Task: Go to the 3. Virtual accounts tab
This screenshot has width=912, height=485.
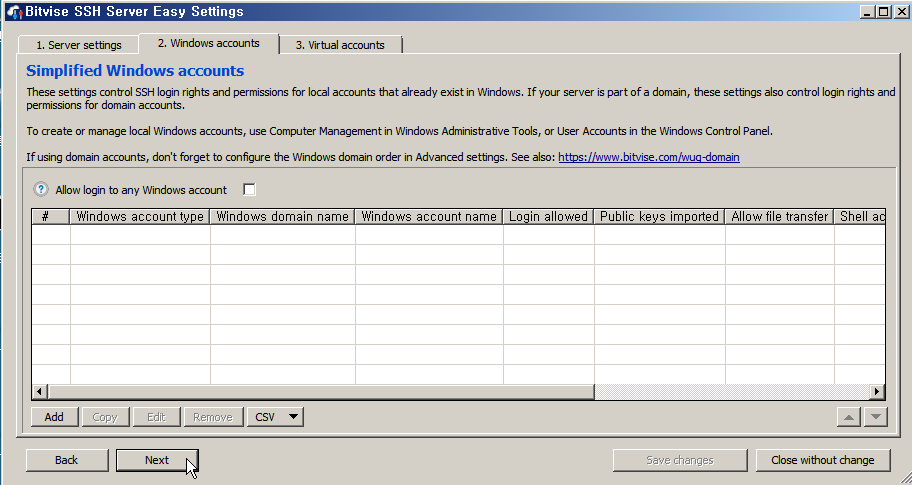Action: [340, 45]
